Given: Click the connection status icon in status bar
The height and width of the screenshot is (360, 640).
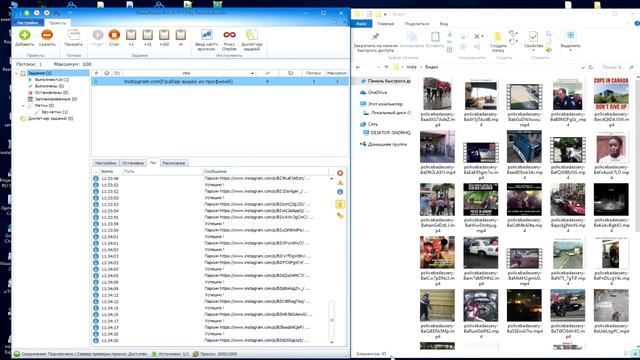Looking at the screenshot, I should click(17, 354).
